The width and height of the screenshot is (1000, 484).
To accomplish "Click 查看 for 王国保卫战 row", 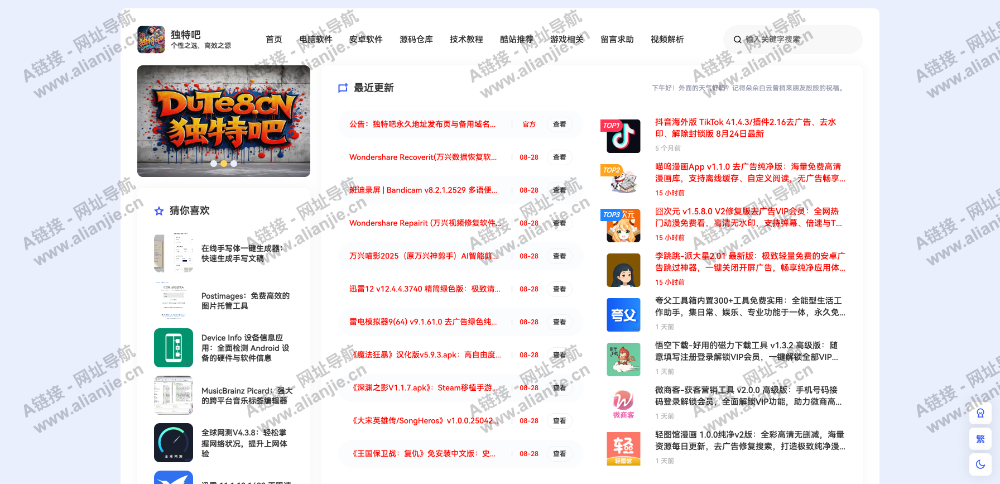I will coord(559,454).
